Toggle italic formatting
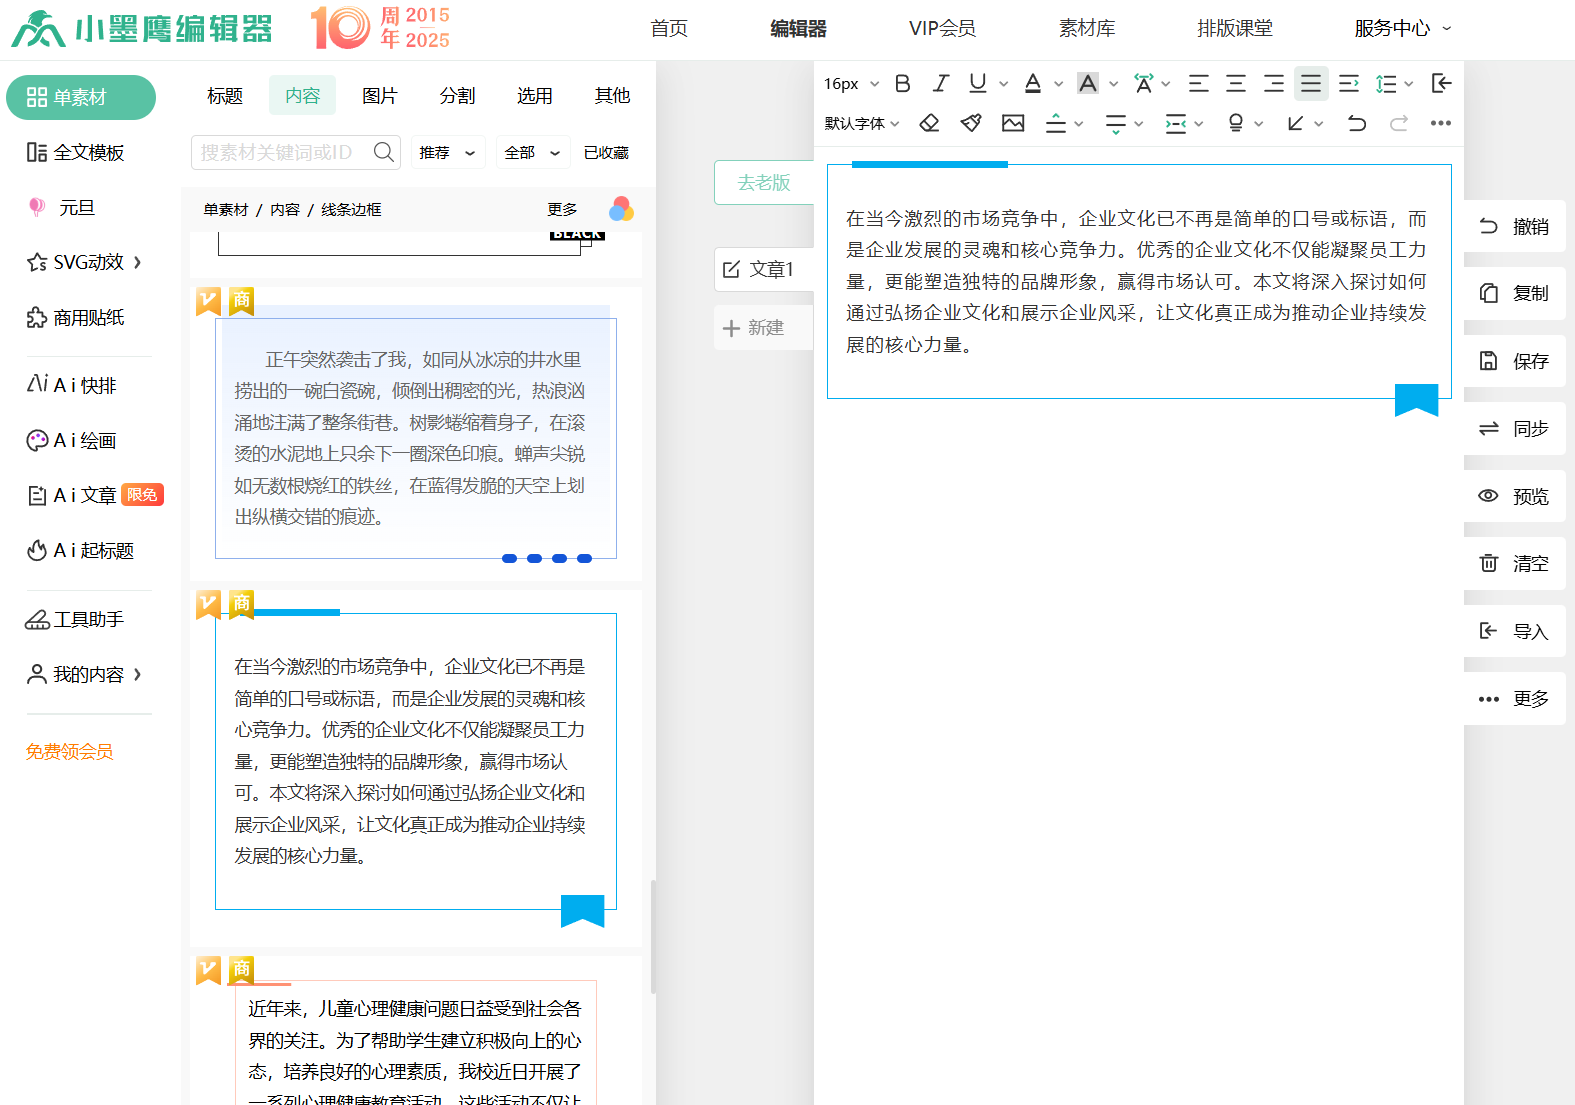Image resolution: width=1575 pixels, height=1105 pixels. point(940,83)
